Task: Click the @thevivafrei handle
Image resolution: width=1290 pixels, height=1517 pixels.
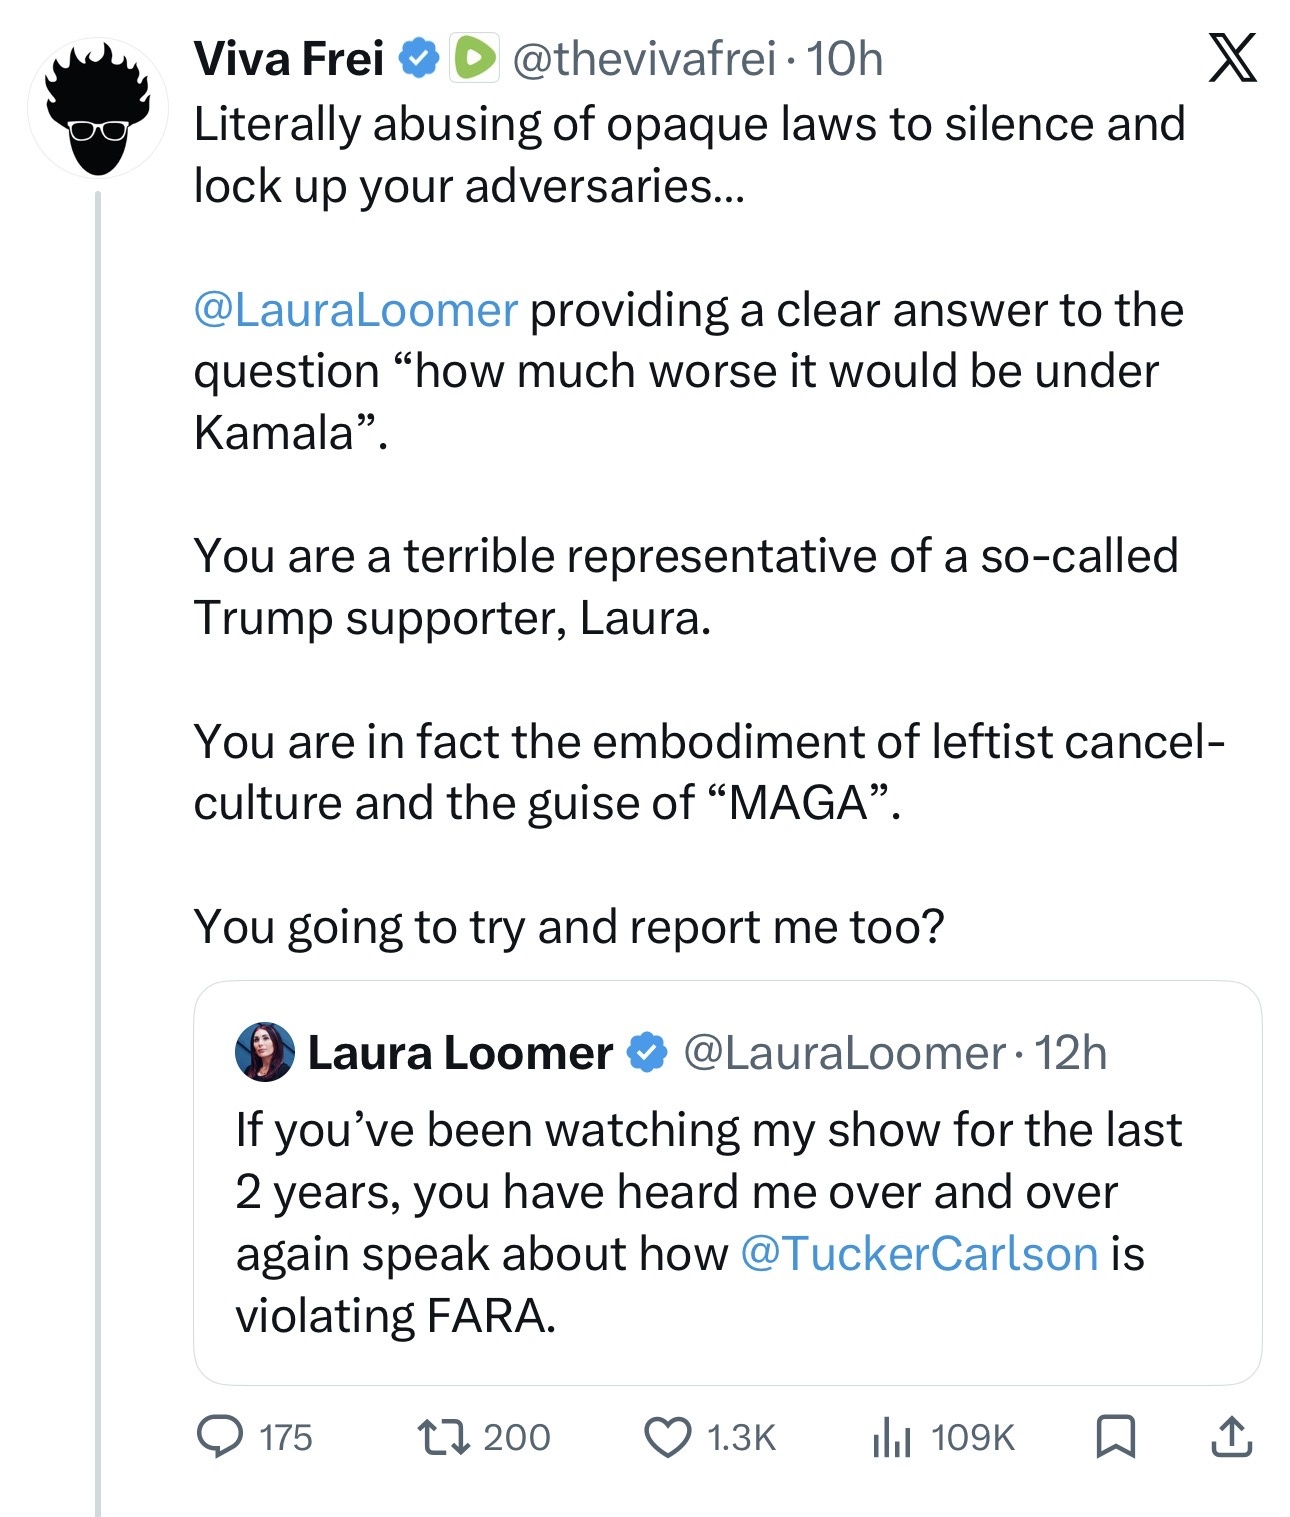Action: point(644,58)
